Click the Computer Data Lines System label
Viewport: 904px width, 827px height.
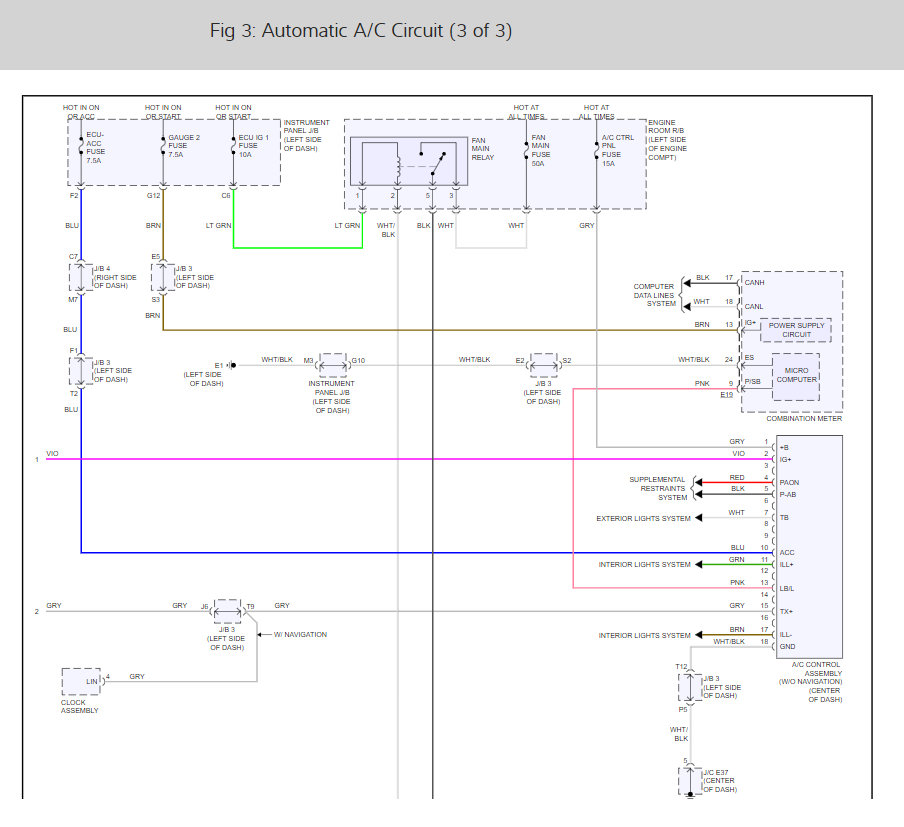(654, 295)
